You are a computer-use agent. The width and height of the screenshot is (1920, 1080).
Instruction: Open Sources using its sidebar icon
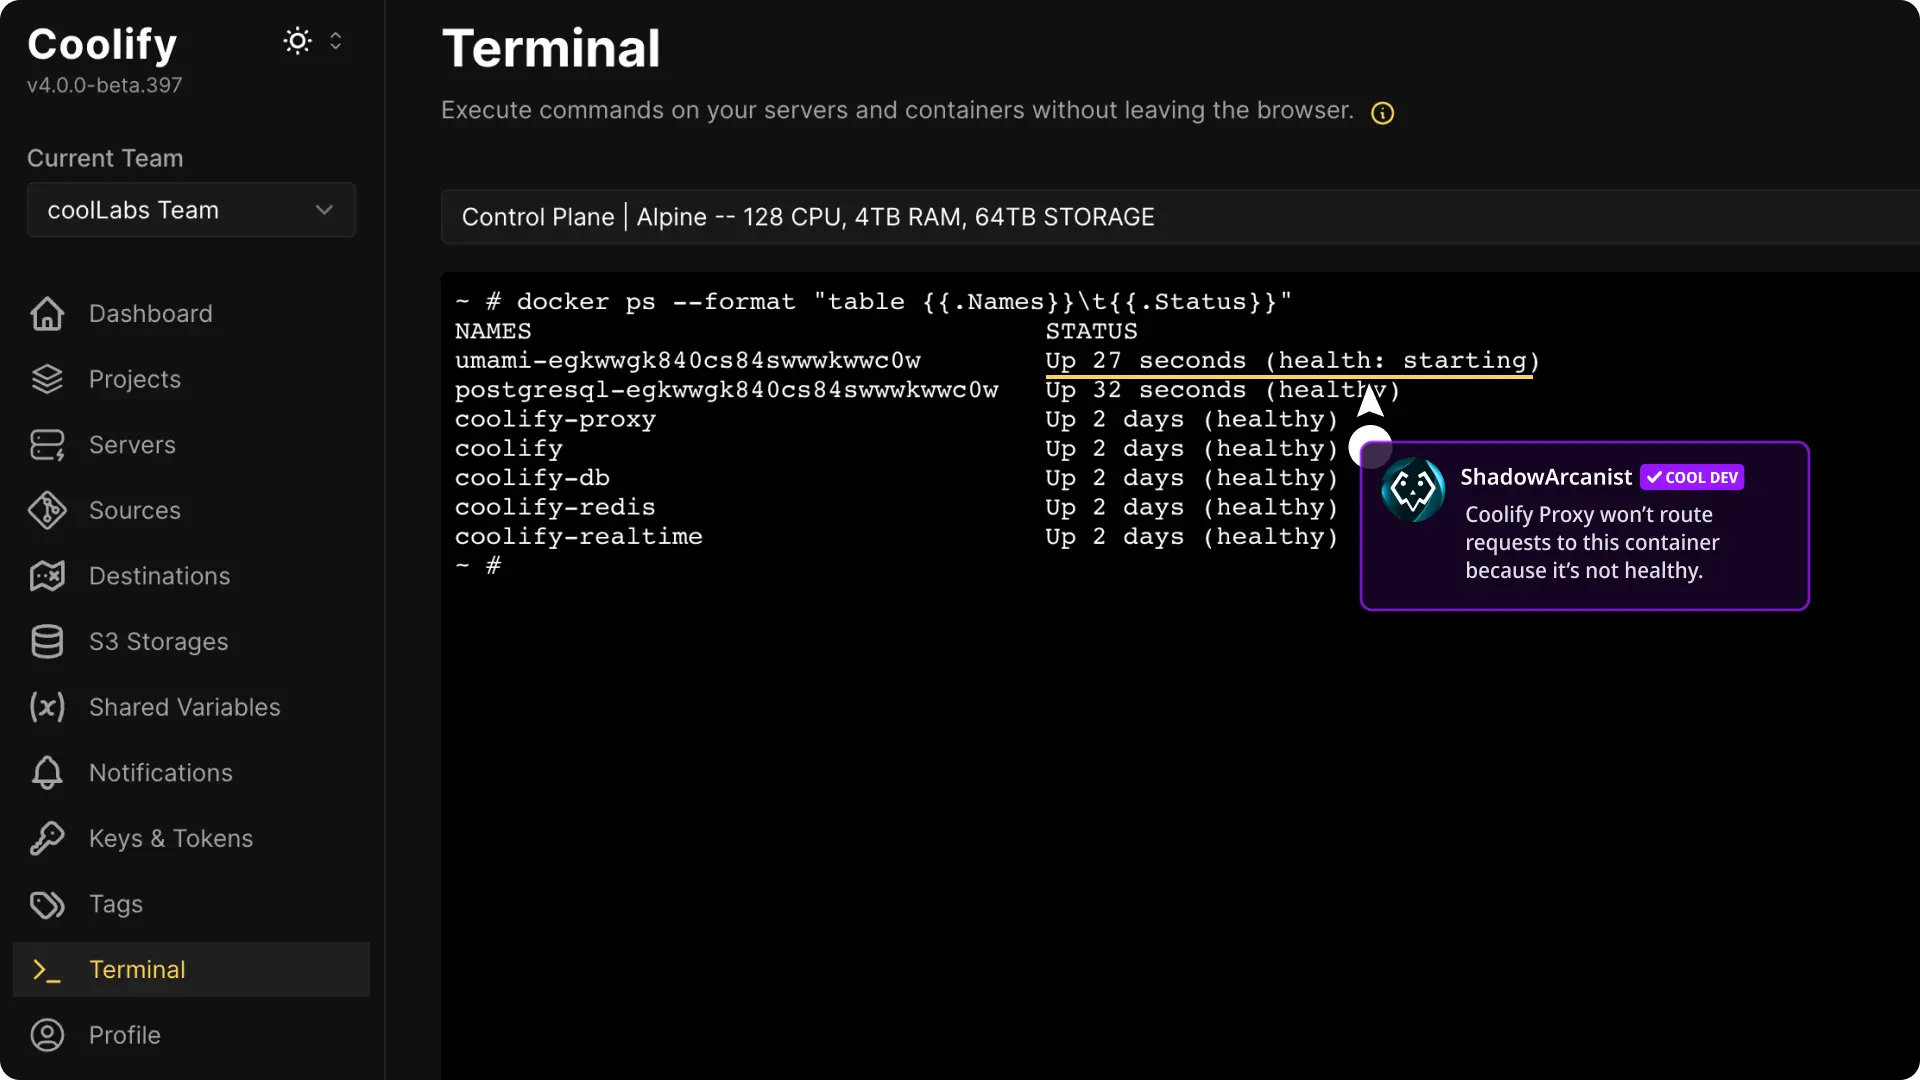[46, 511]
